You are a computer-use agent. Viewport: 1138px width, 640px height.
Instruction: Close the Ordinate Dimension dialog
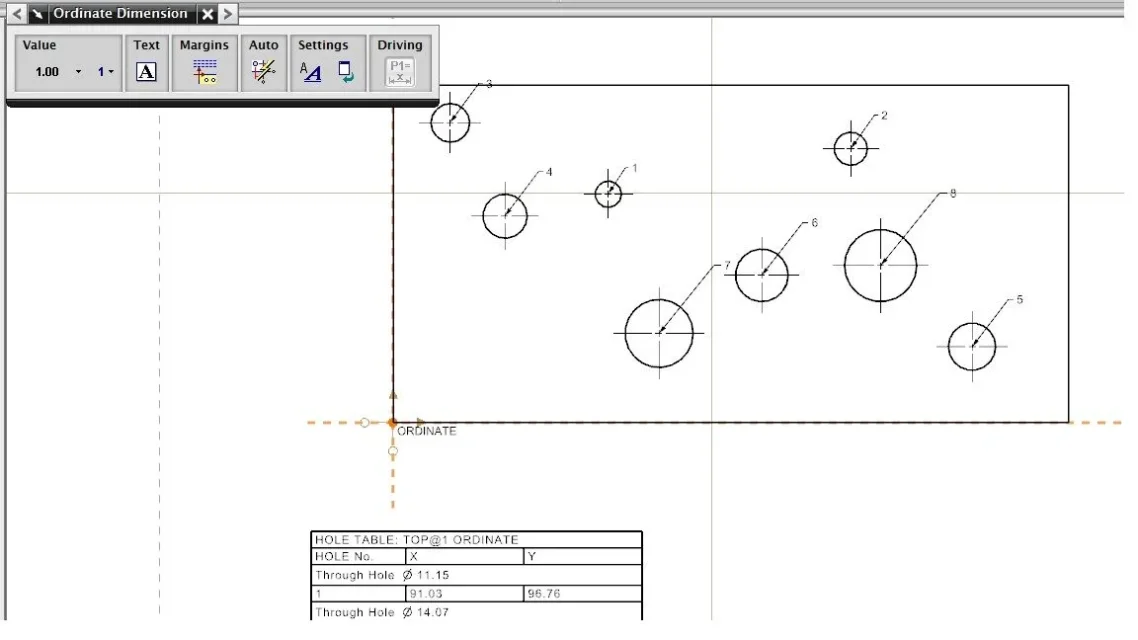(207, 14)
